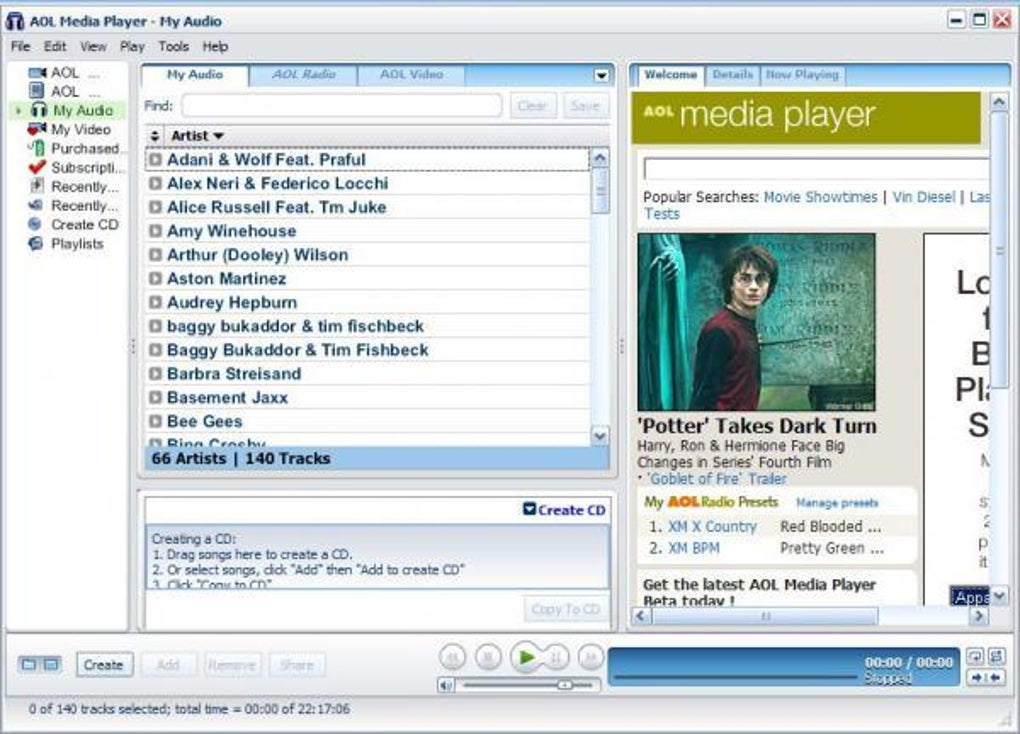Click the artist list scroll-down arrow

click(x=600, y=435)
